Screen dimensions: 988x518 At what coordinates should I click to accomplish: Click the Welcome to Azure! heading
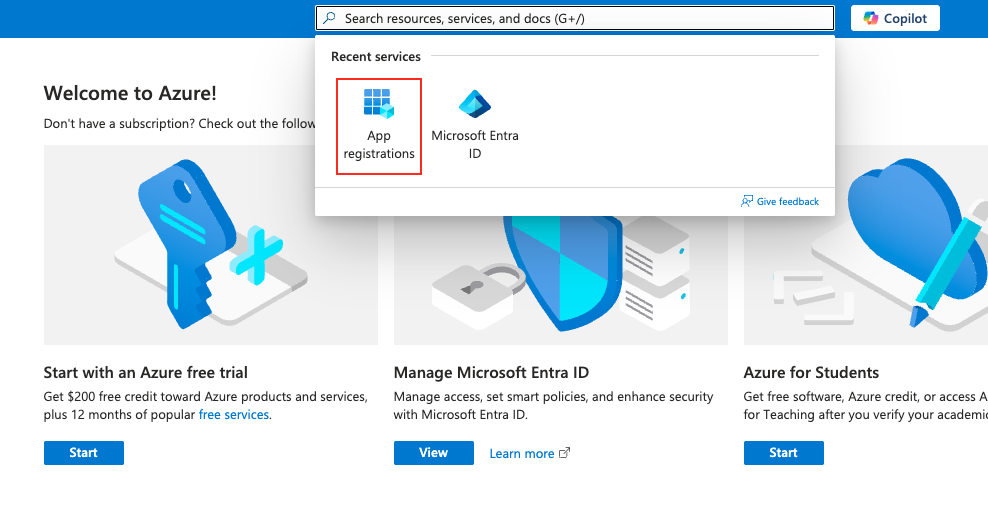click(x=130, y=94)
